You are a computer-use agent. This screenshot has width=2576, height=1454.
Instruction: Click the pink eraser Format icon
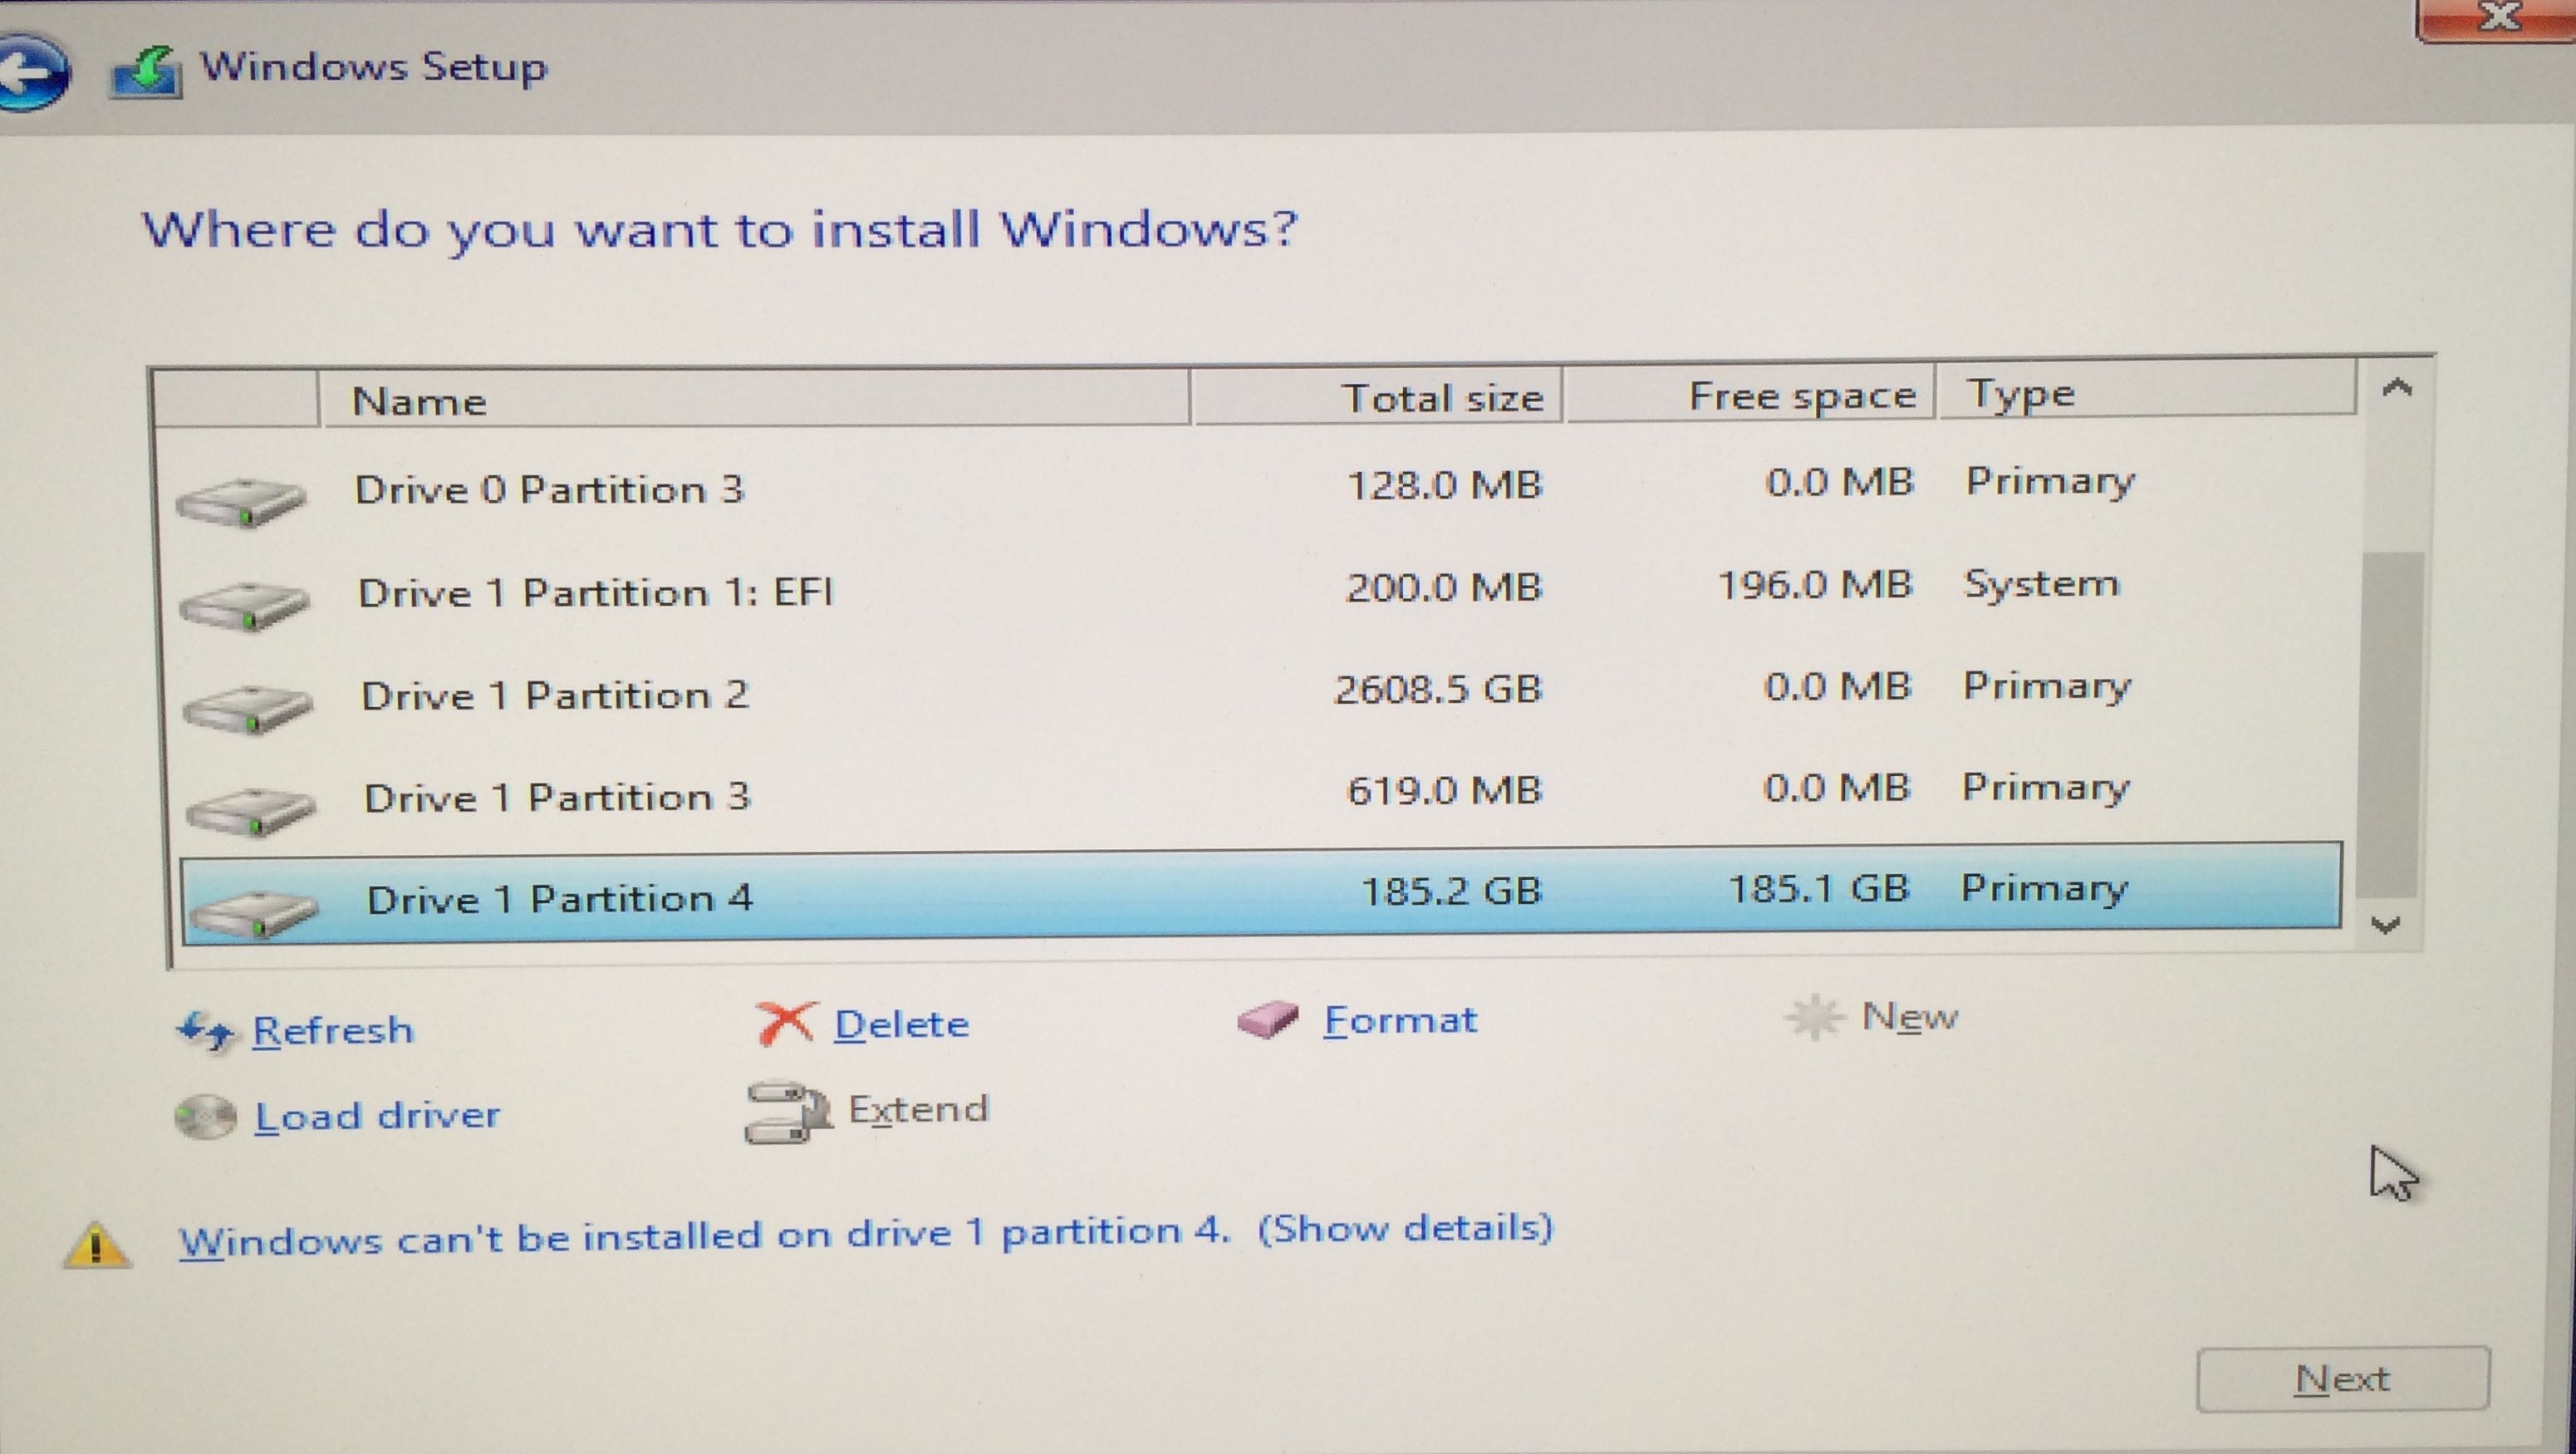(x=1268, y=1020)
